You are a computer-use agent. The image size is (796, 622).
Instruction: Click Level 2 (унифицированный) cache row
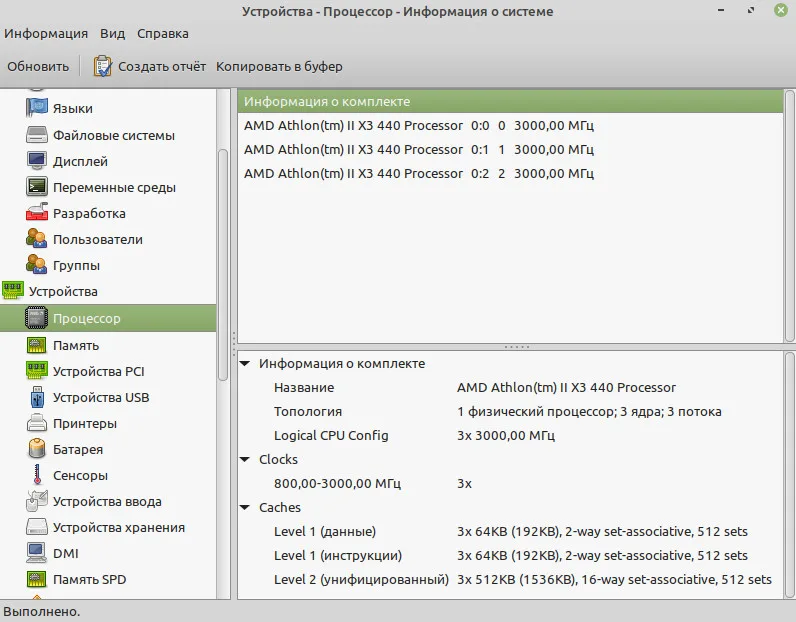click(x=510, y=579)
